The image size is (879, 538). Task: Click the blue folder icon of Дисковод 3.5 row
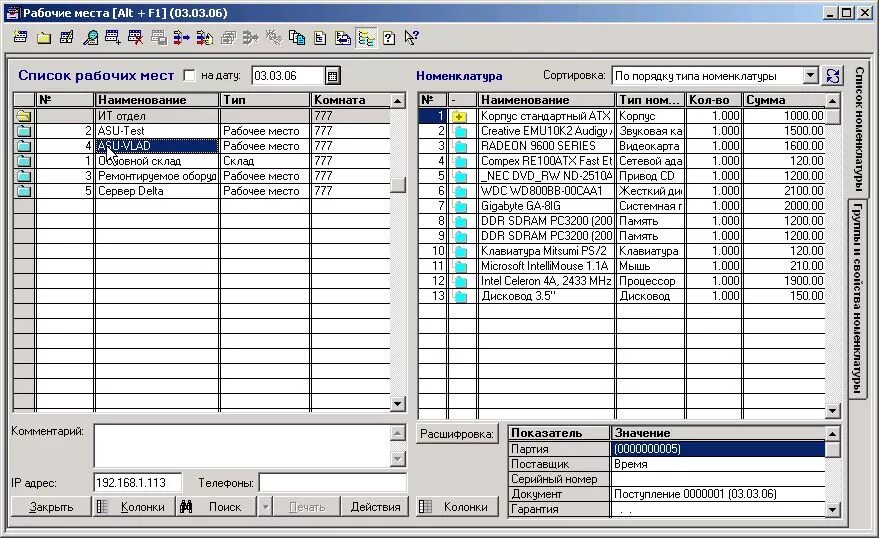pos(460,296)
